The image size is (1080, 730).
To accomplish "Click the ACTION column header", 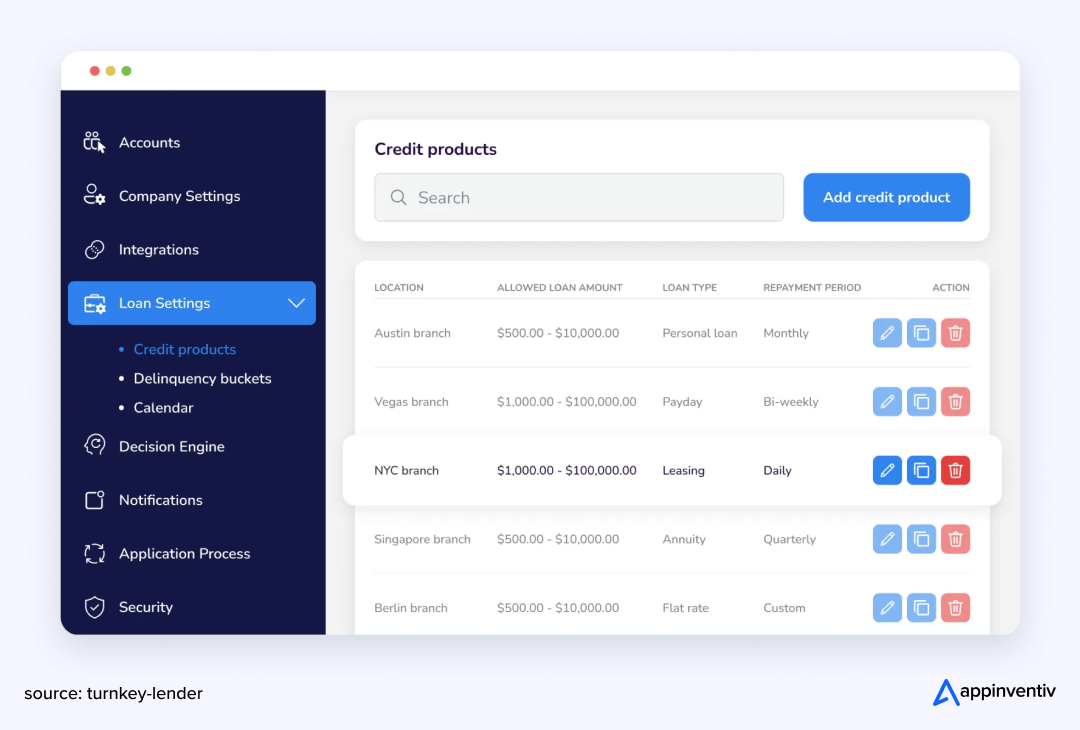I will [x=951, y=288].
